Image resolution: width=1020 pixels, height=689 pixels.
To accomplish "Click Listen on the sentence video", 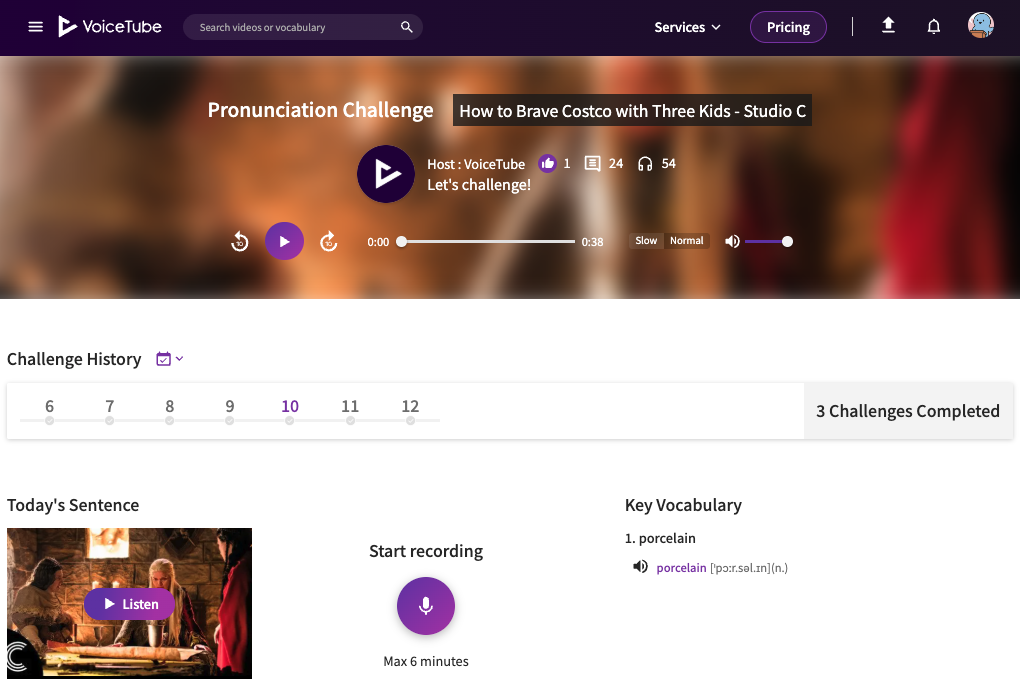I will [130, 604].
